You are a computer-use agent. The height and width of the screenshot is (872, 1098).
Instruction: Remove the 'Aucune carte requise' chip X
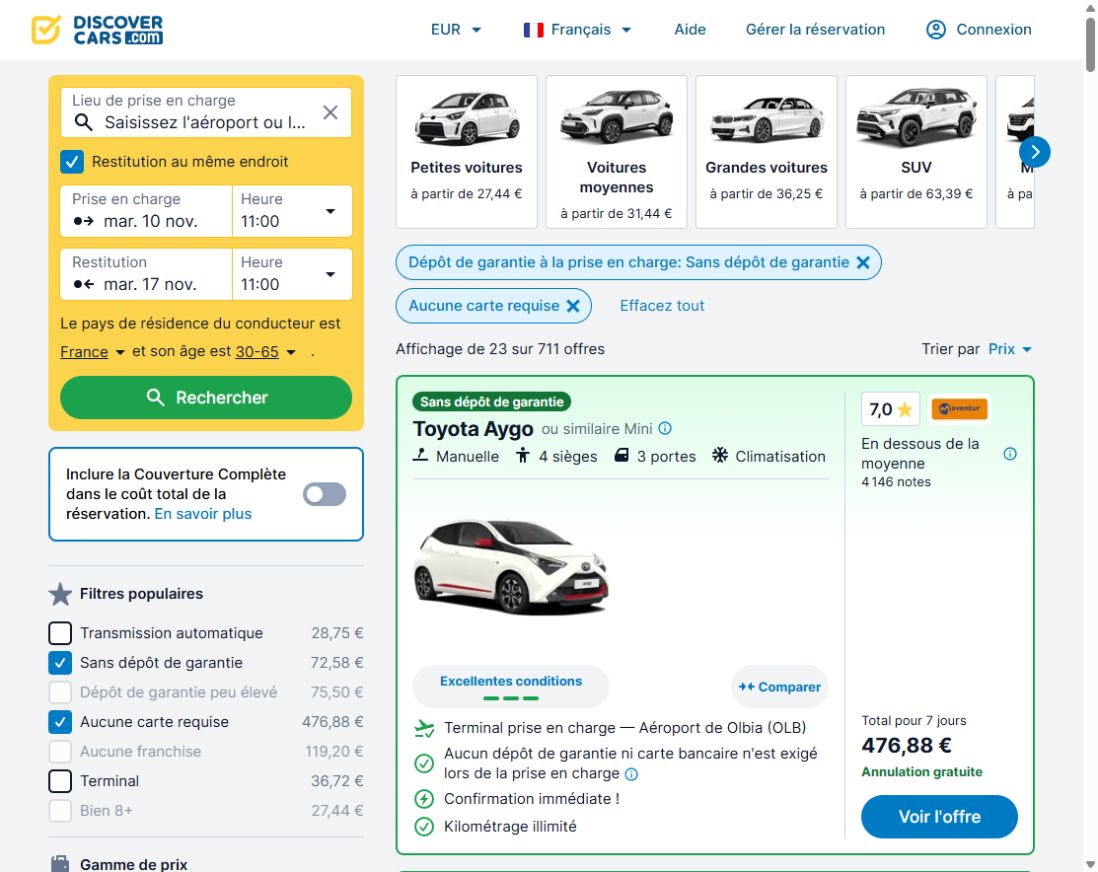tap(573, 306)
